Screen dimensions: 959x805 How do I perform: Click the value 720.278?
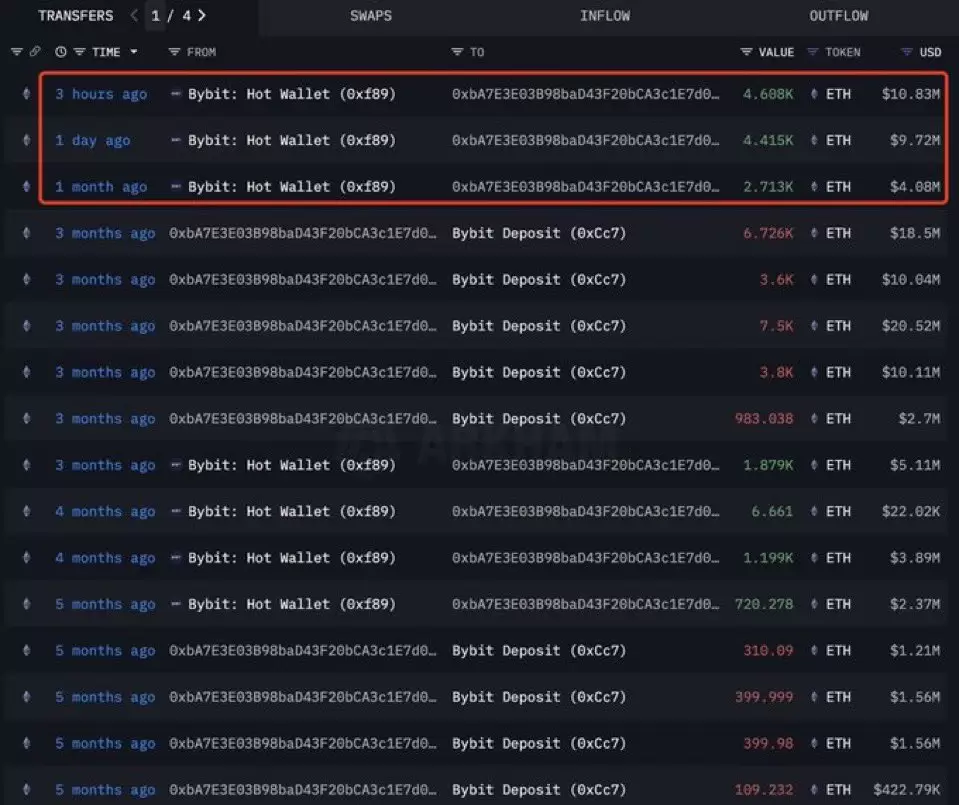[x=764, y=604]
